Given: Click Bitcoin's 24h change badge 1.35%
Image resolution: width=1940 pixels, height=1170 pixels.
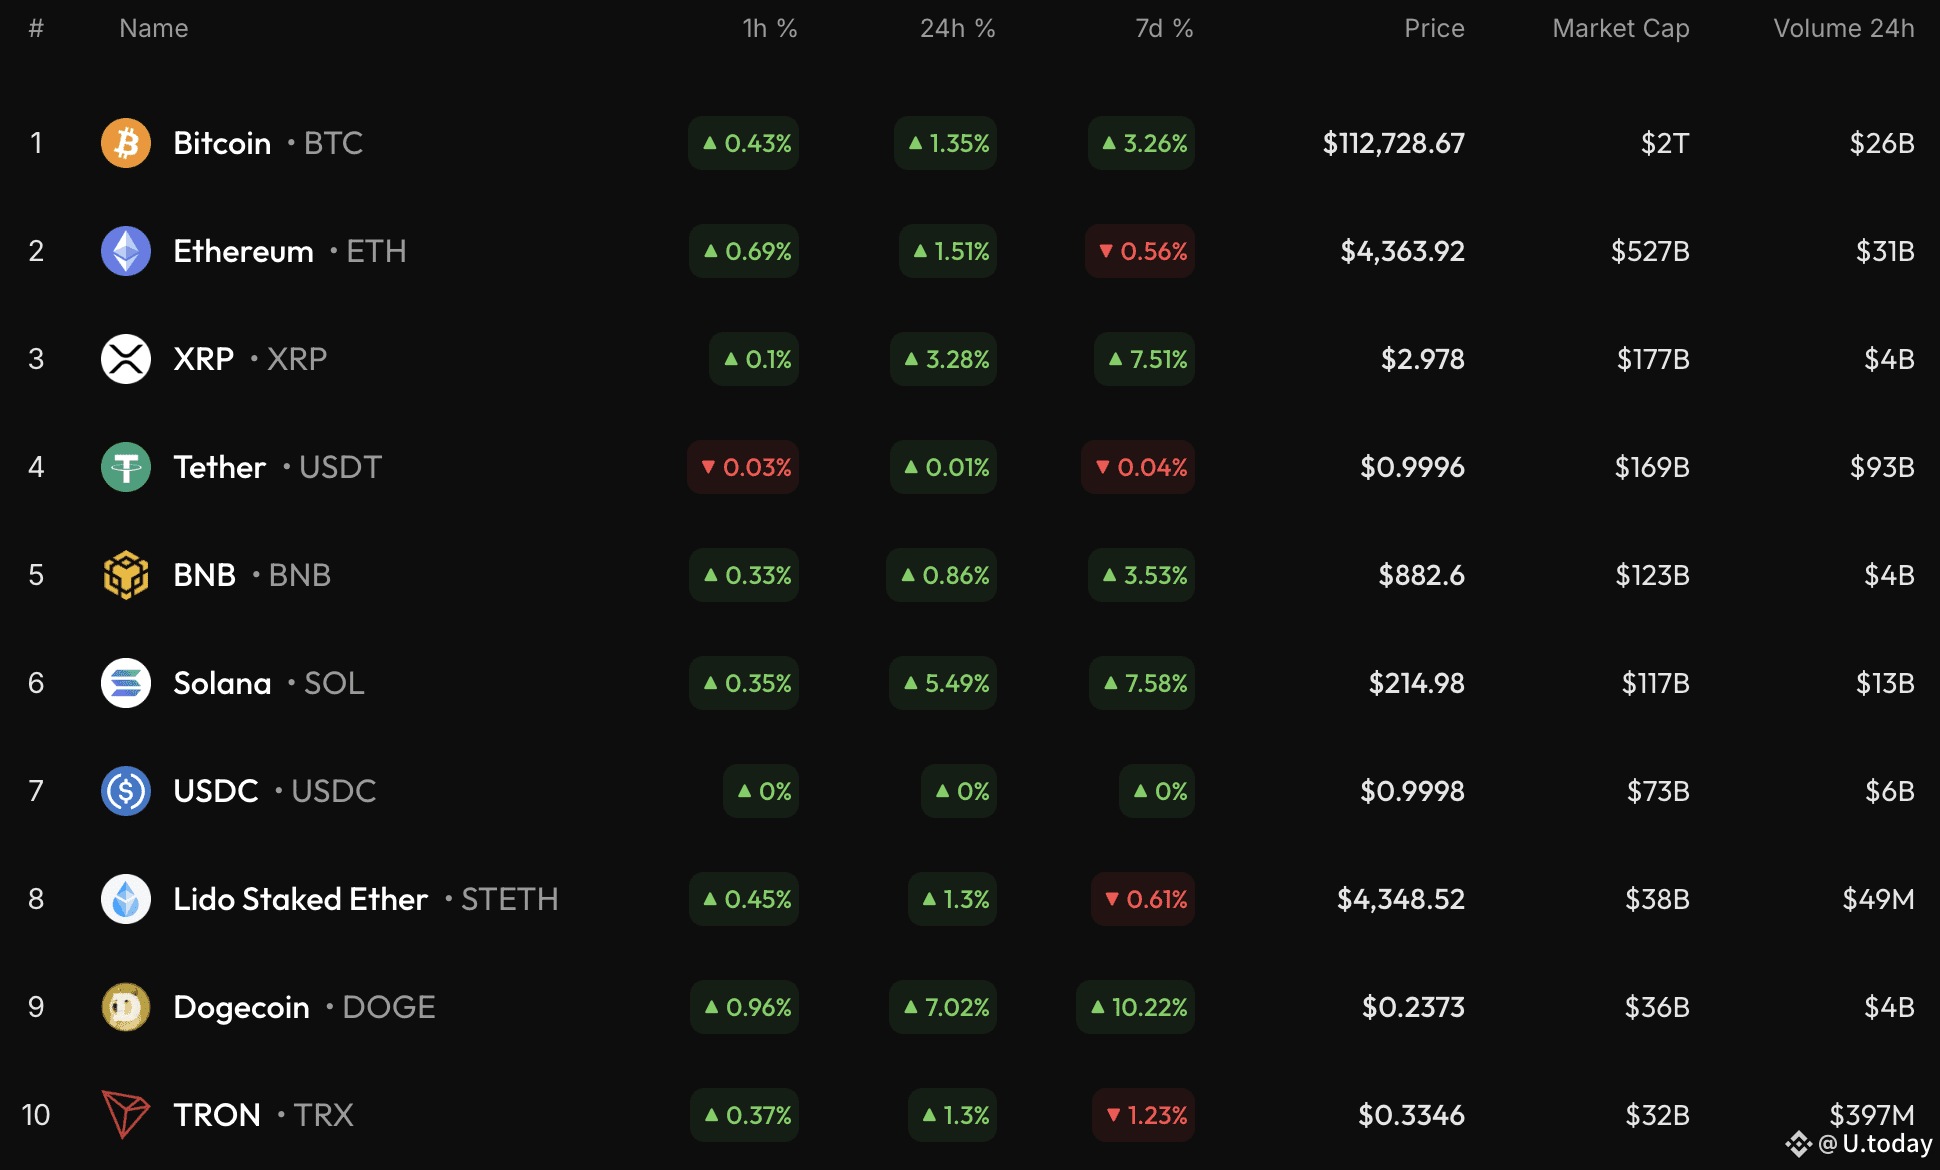Looking at the screenshot, I should coord(946,143).
